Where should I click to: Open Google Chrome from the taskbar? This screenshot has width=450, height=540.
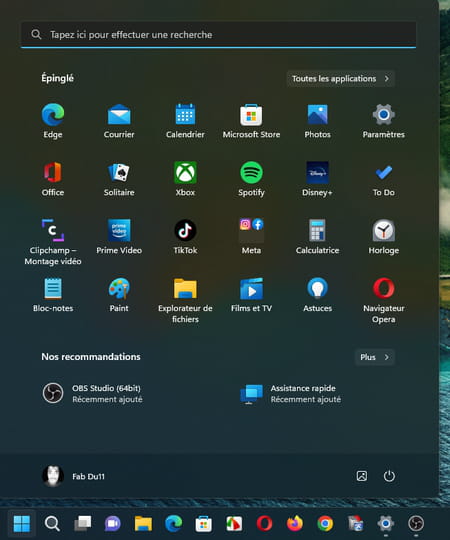(x=325, y=524)
